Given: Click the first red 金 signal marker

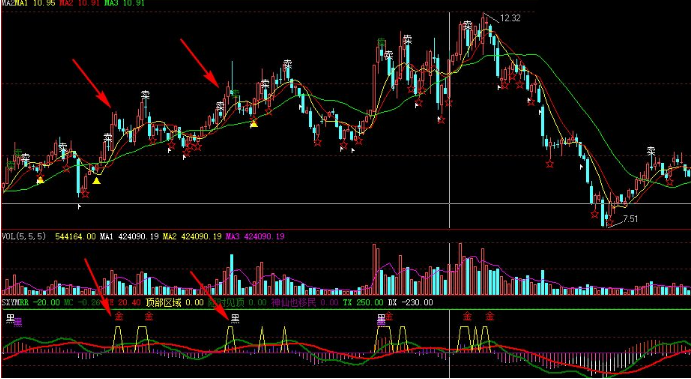Looking at the screenshot, I should [x=119, y=316].
